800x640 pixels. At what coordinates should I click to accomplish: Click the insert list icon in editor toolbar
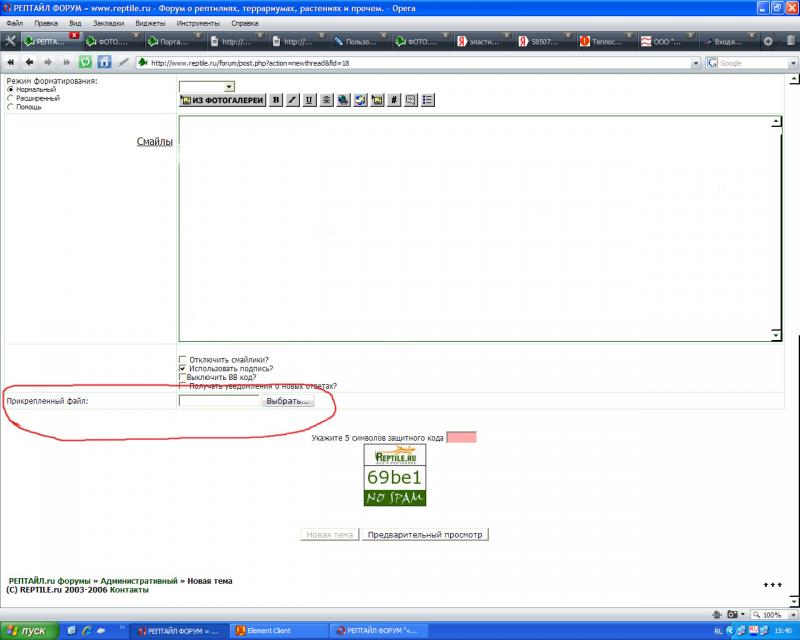pos(428,100)
